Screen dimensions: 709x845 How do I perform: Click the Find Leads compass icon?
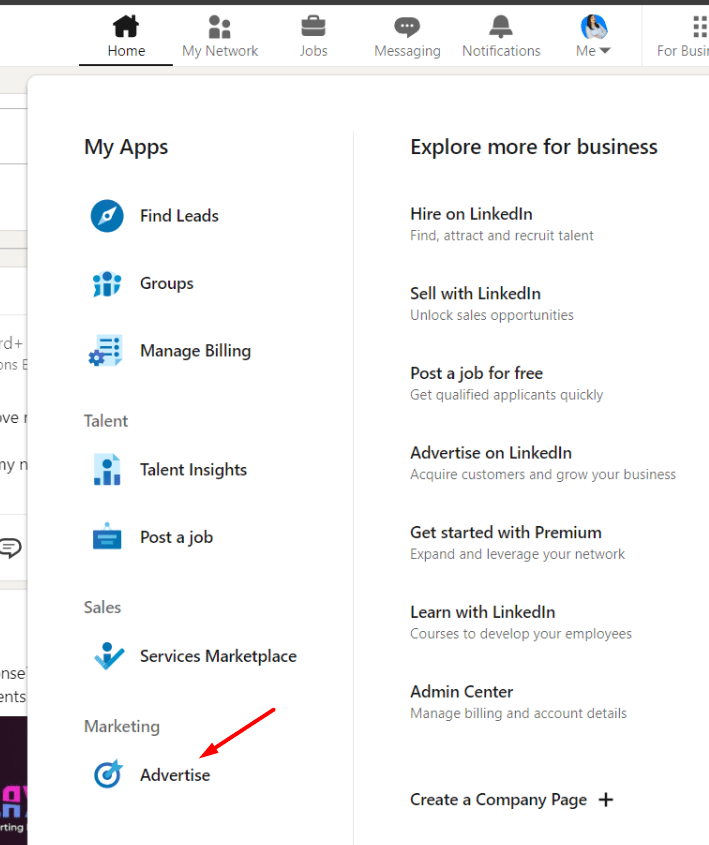point(107,216)
